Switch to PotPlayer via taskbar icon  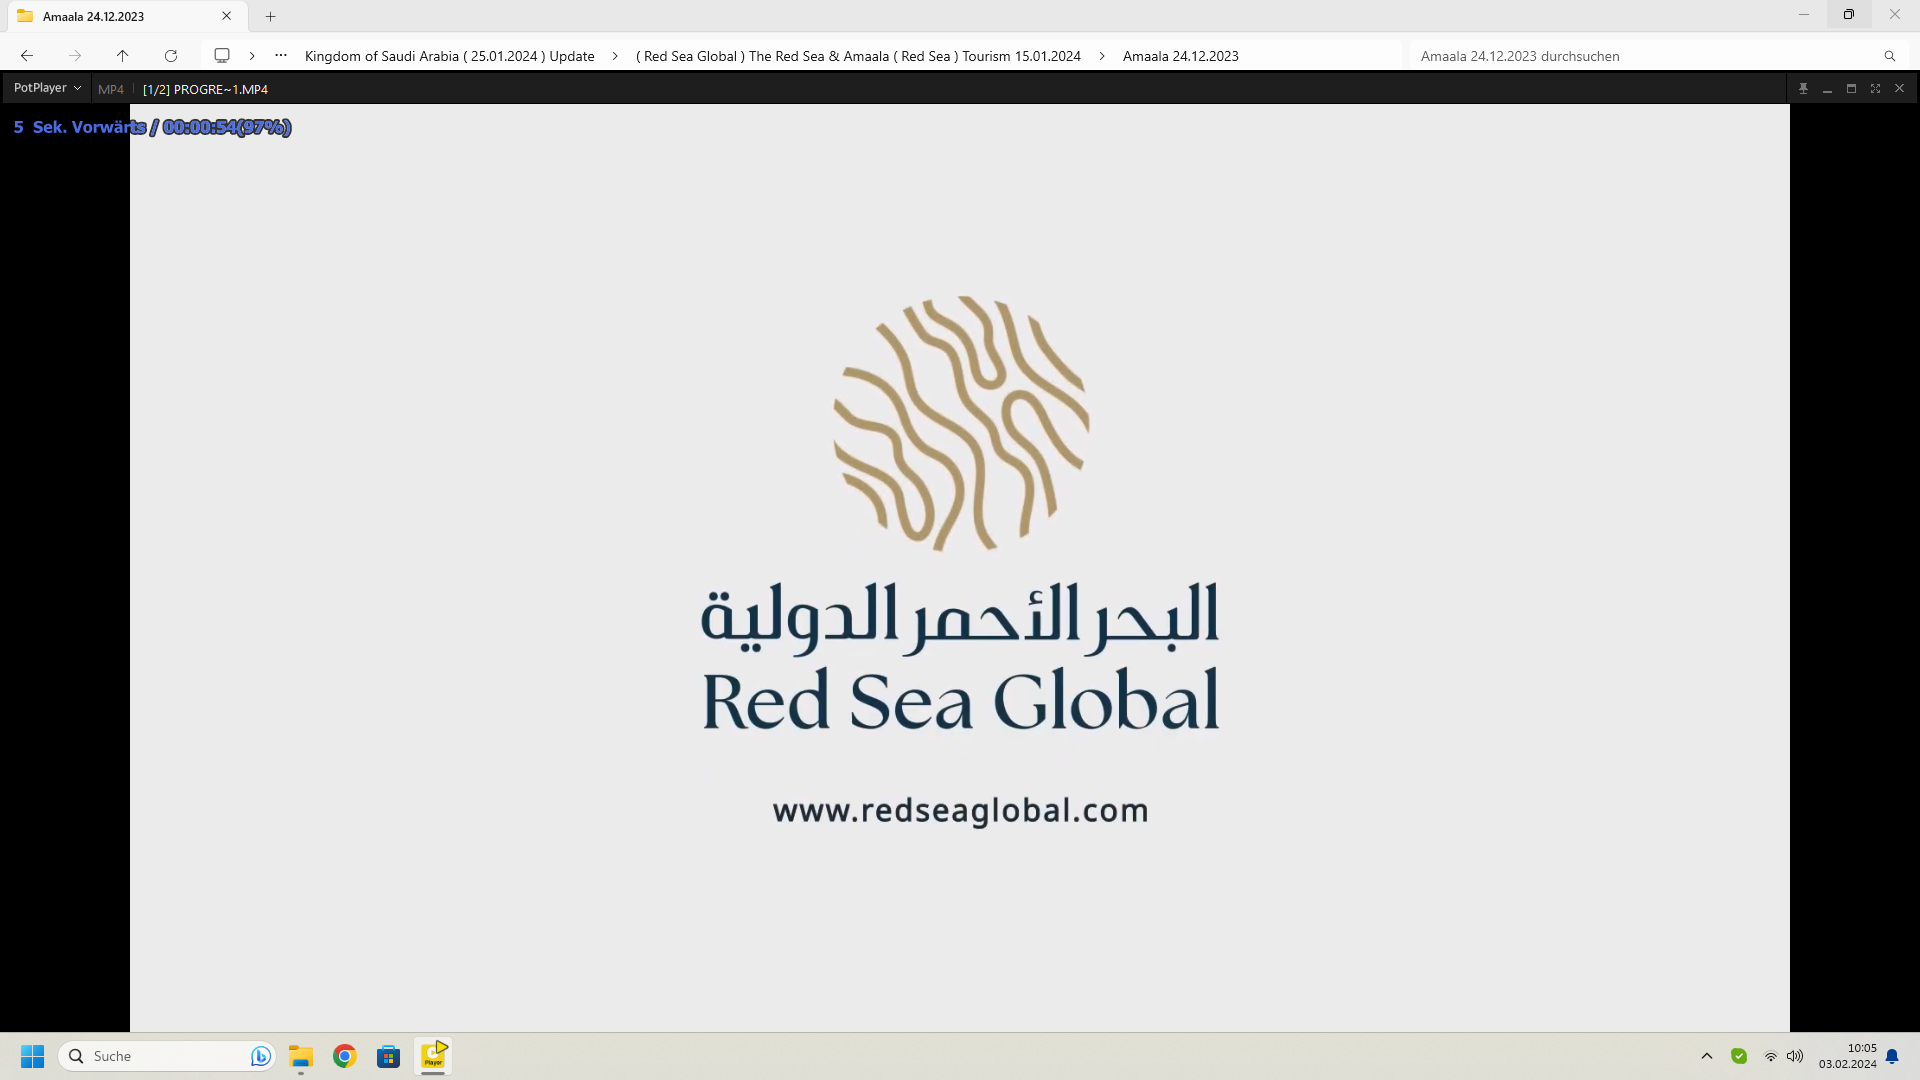point(433,1056)
